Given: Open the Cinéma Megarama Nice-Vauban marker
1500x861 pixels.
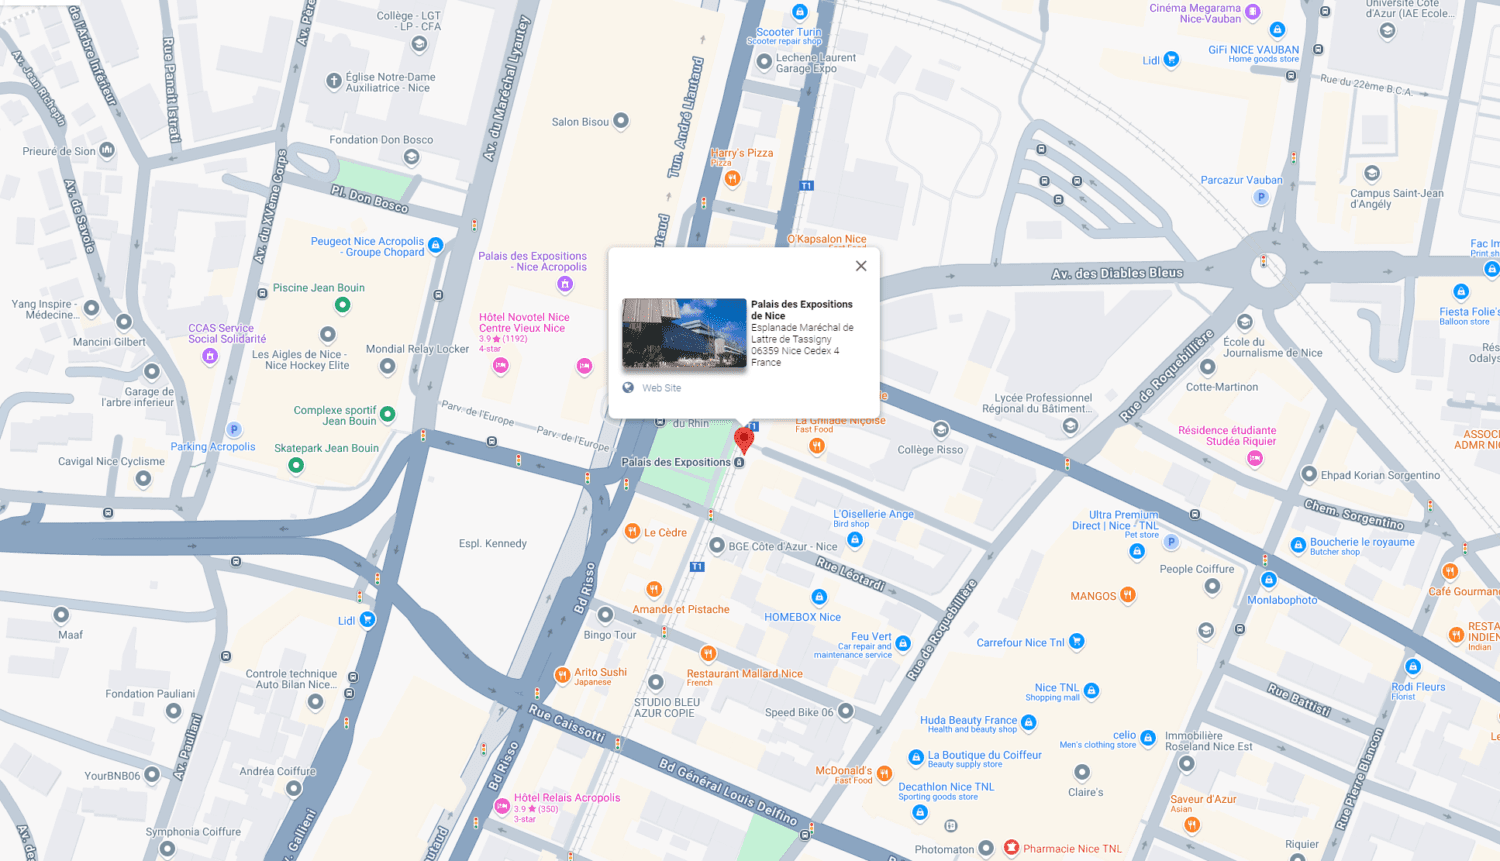Looking at the screenshot, I should [x=1252, y=13].
